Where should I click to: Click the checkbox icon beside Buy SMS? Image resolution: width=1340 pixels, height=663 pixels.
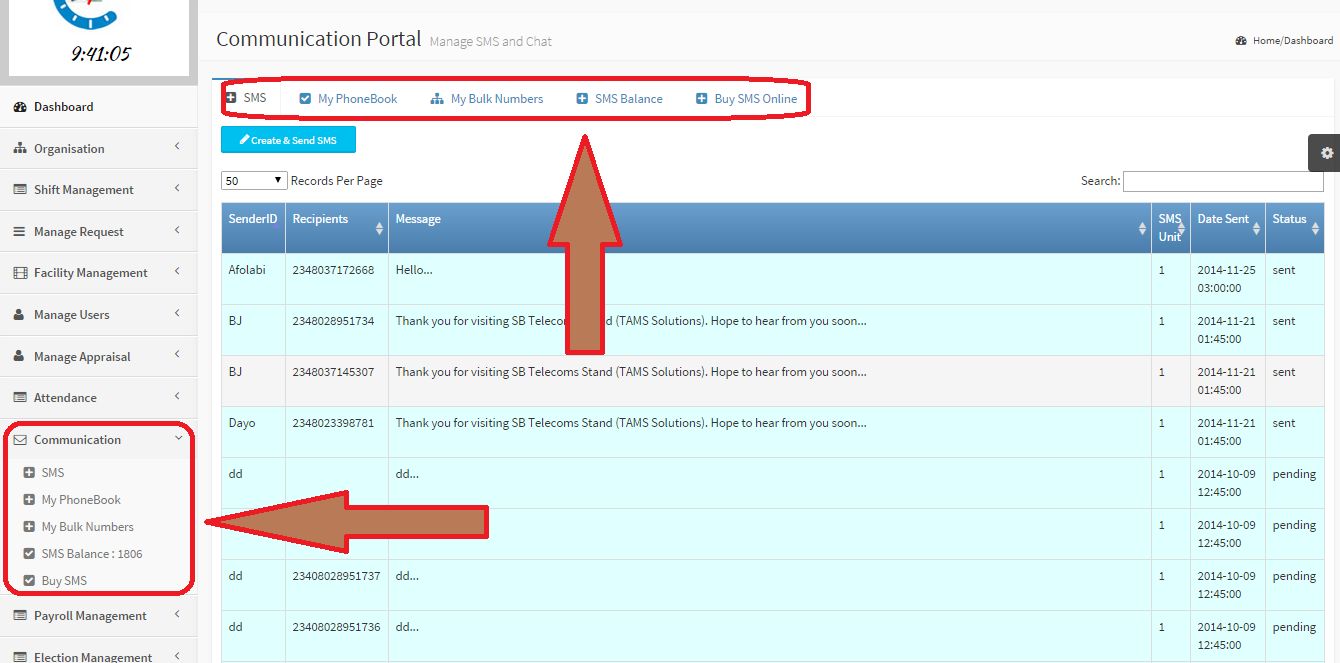click(29, 581)
